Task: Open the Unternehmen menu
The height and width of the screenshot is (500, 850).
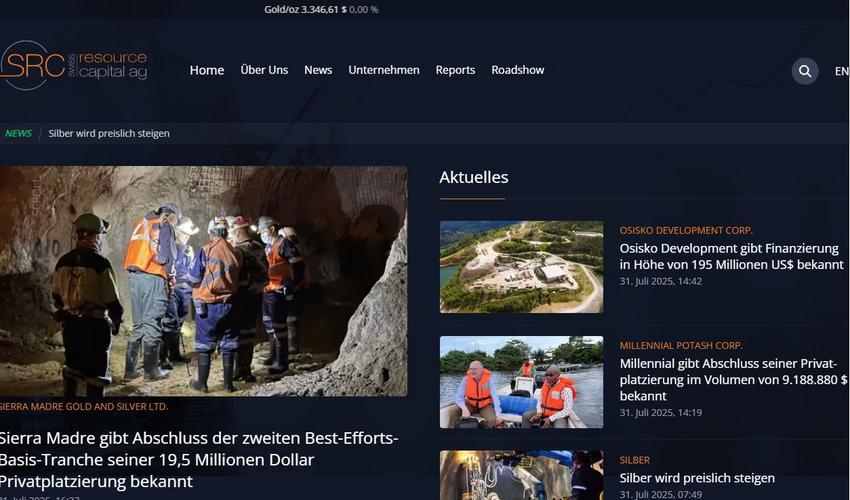Action: pos(384,70)
